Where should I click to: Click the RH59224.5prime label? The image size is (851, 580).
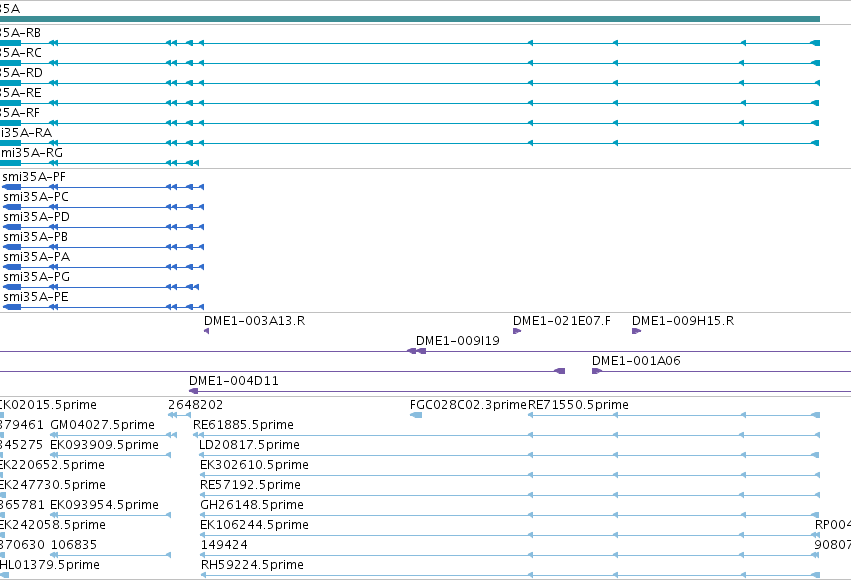point(252,565)
